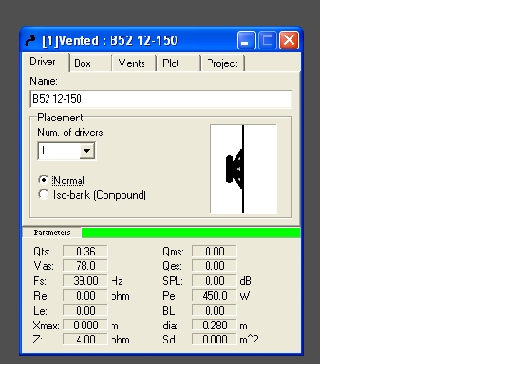
Task: Open the Num. of drivers dropdown
Action: click(x=87, y=151)
